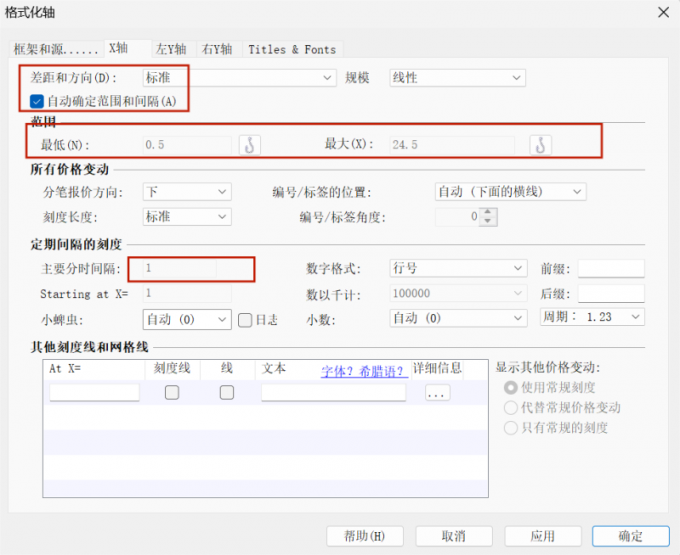Click the lock icon beside 最低 field
This screenshot has height=555, width=680.
pyautogui.click(x=250, y=145)
